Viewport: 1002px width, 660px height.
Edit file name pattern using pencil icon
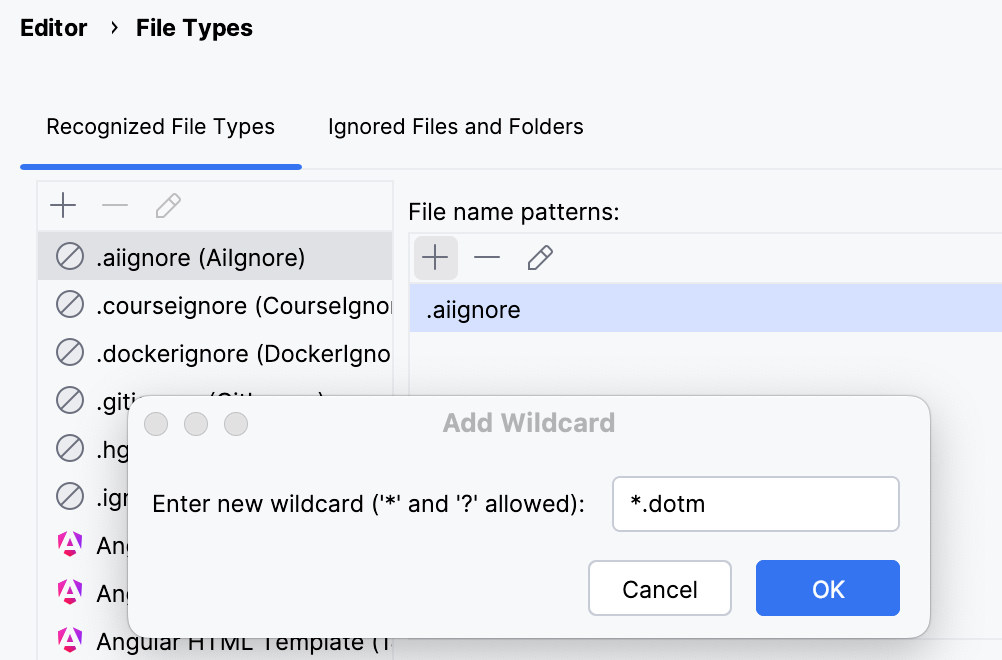point(539,257)
